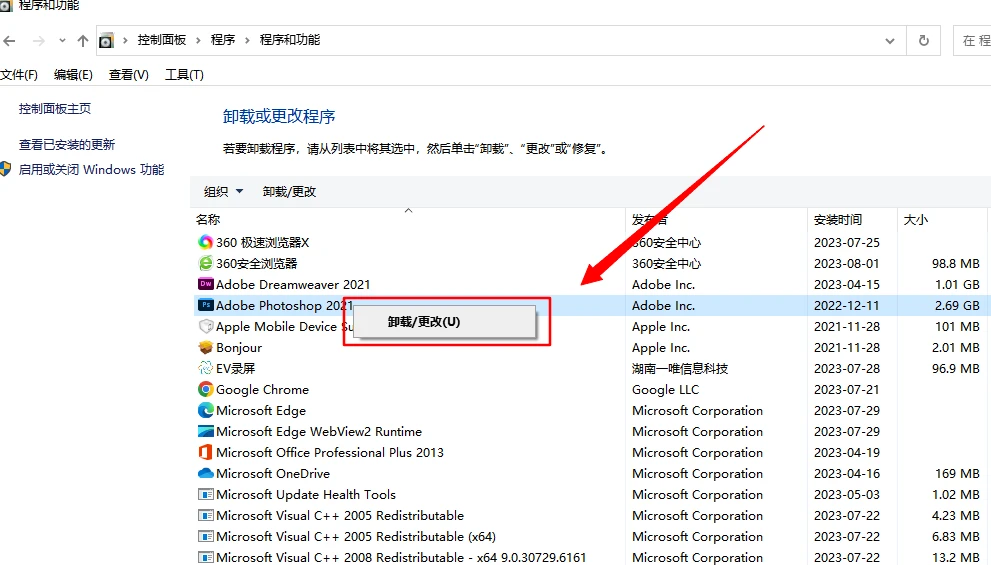Screen dimensions: 991x565
Task: Click the 2.69 GB size cell
Action: pyautogui.click(x=957, y=305)
